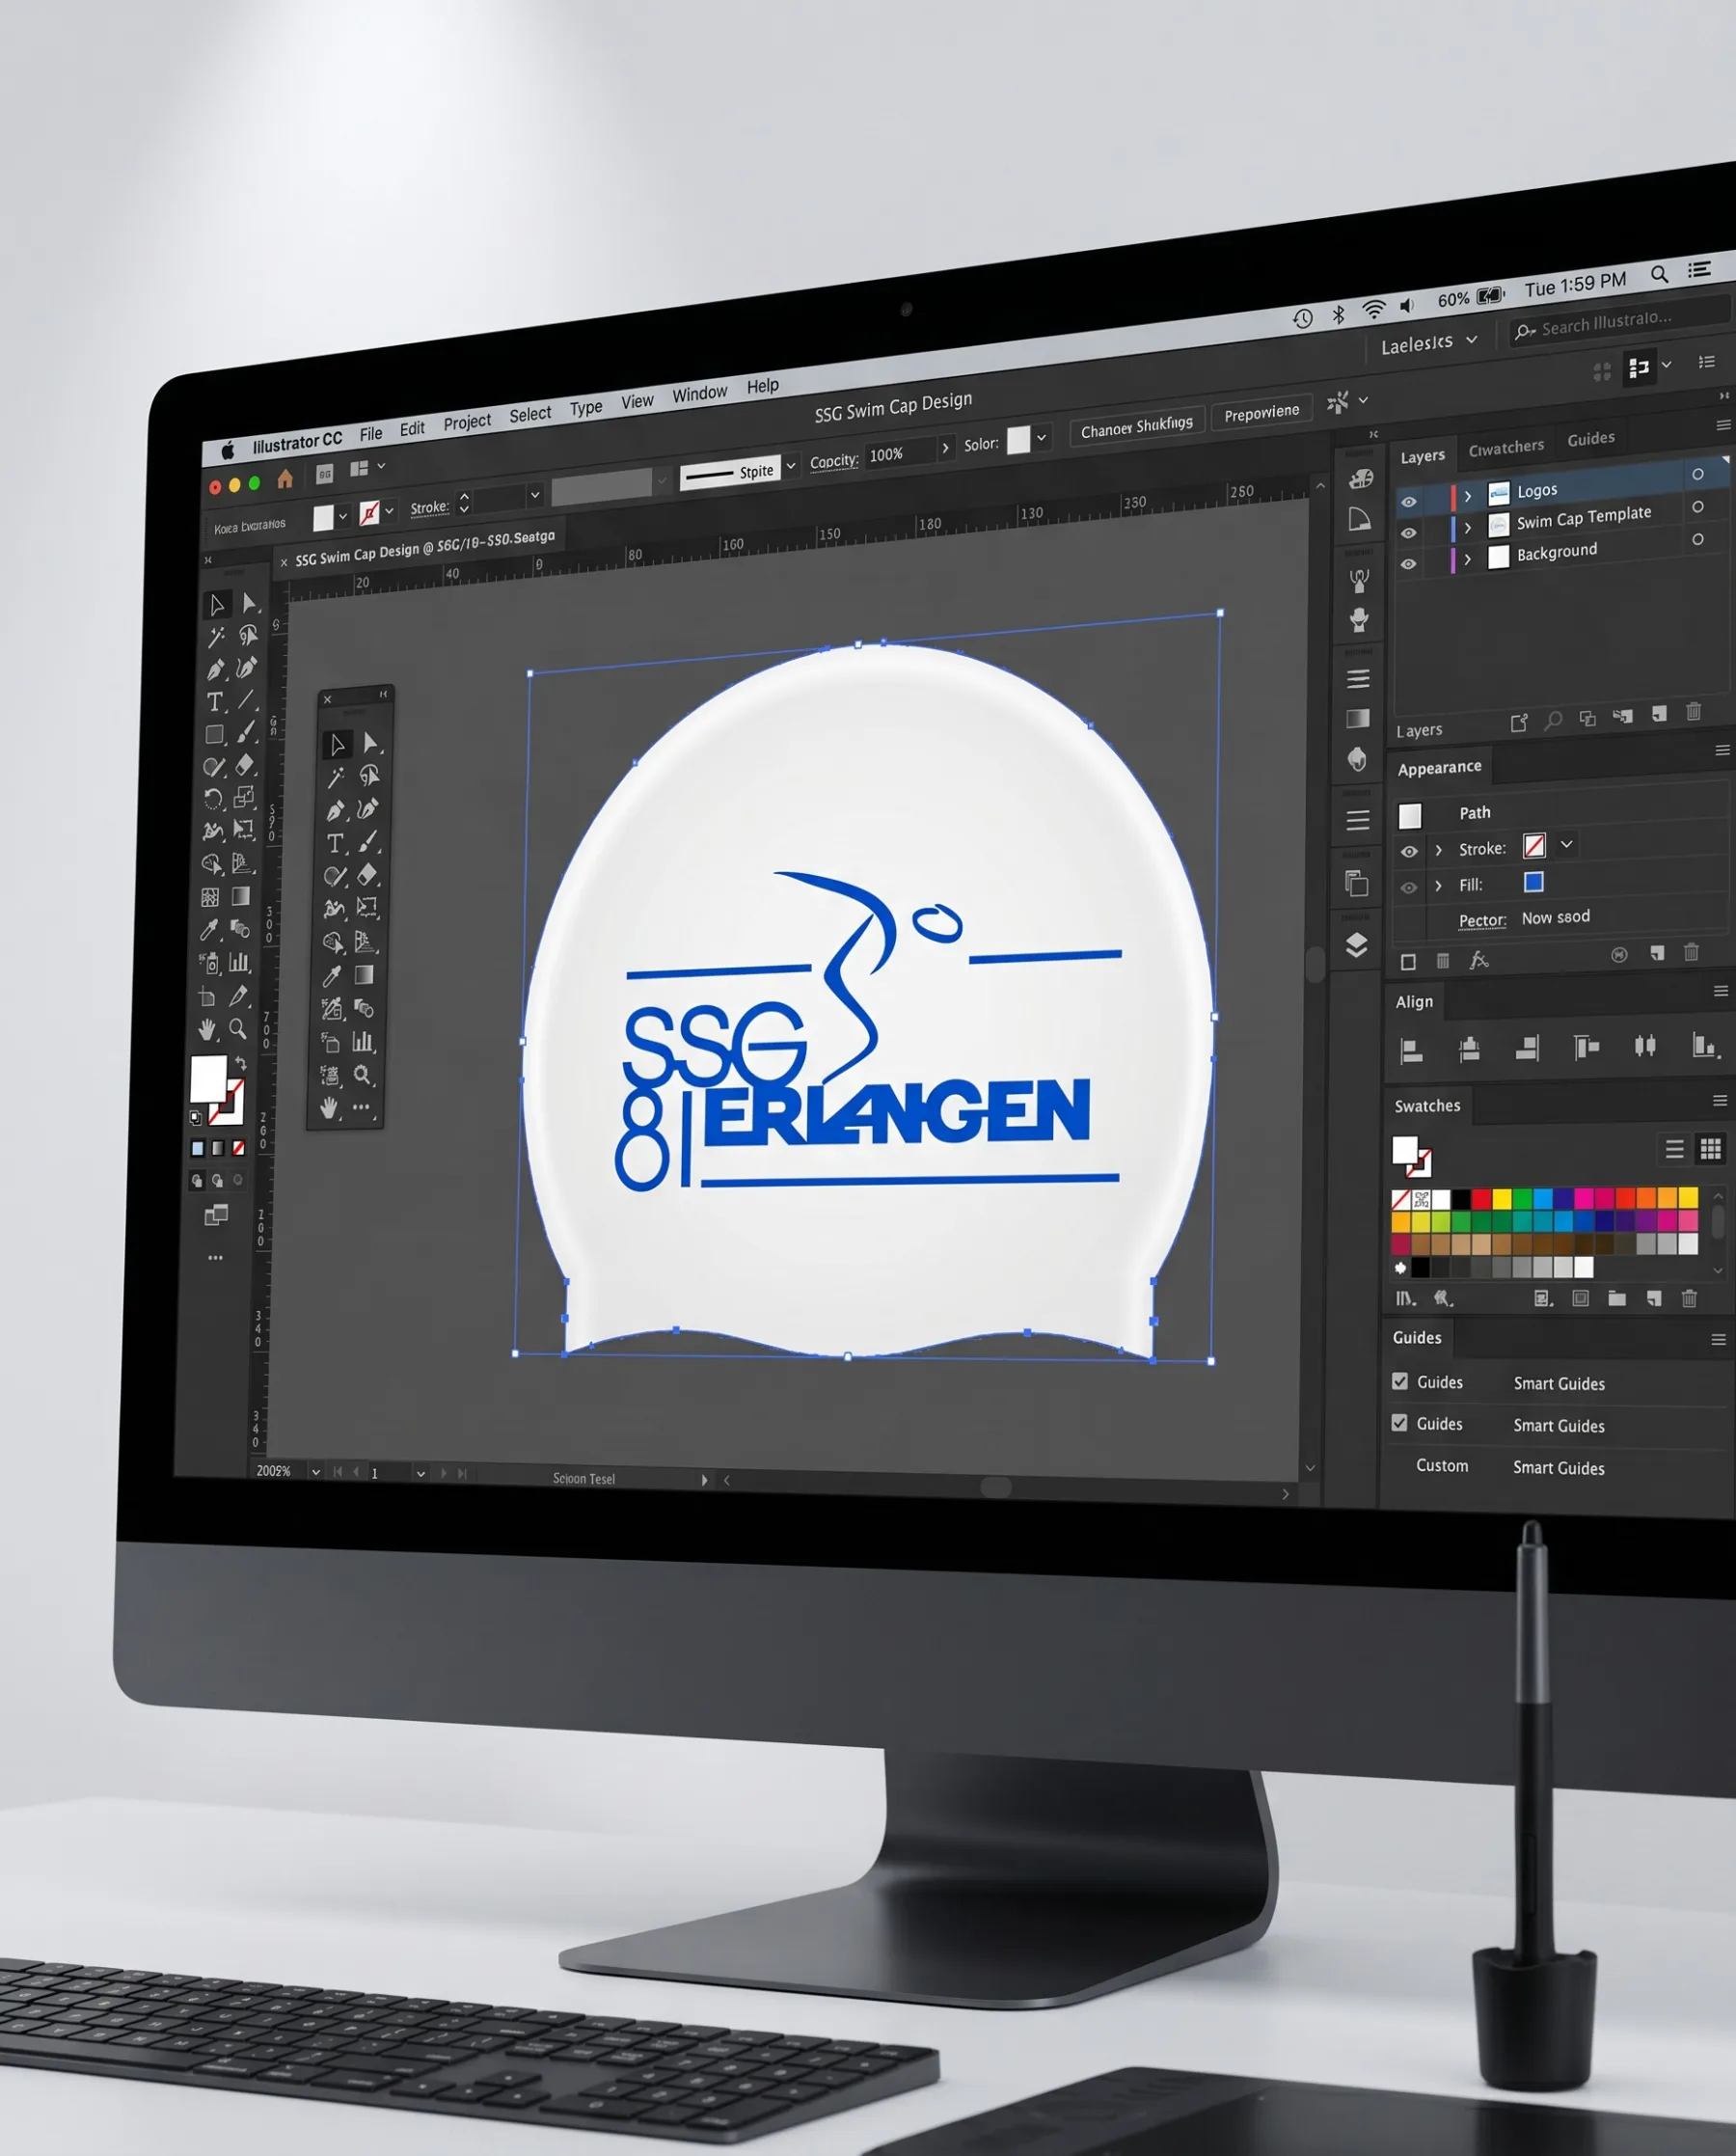Image resolution: width=1736 pixels, height=2156 pixels.
Task: Open macOS Spotlight search icon
Action: 1659,274
